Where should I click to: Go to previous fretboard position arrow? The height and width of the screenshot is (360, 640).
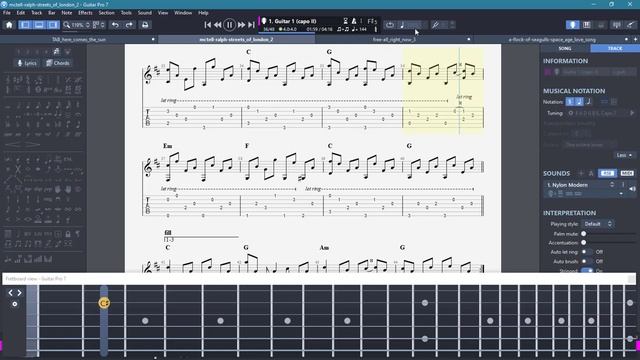point(10,293)
